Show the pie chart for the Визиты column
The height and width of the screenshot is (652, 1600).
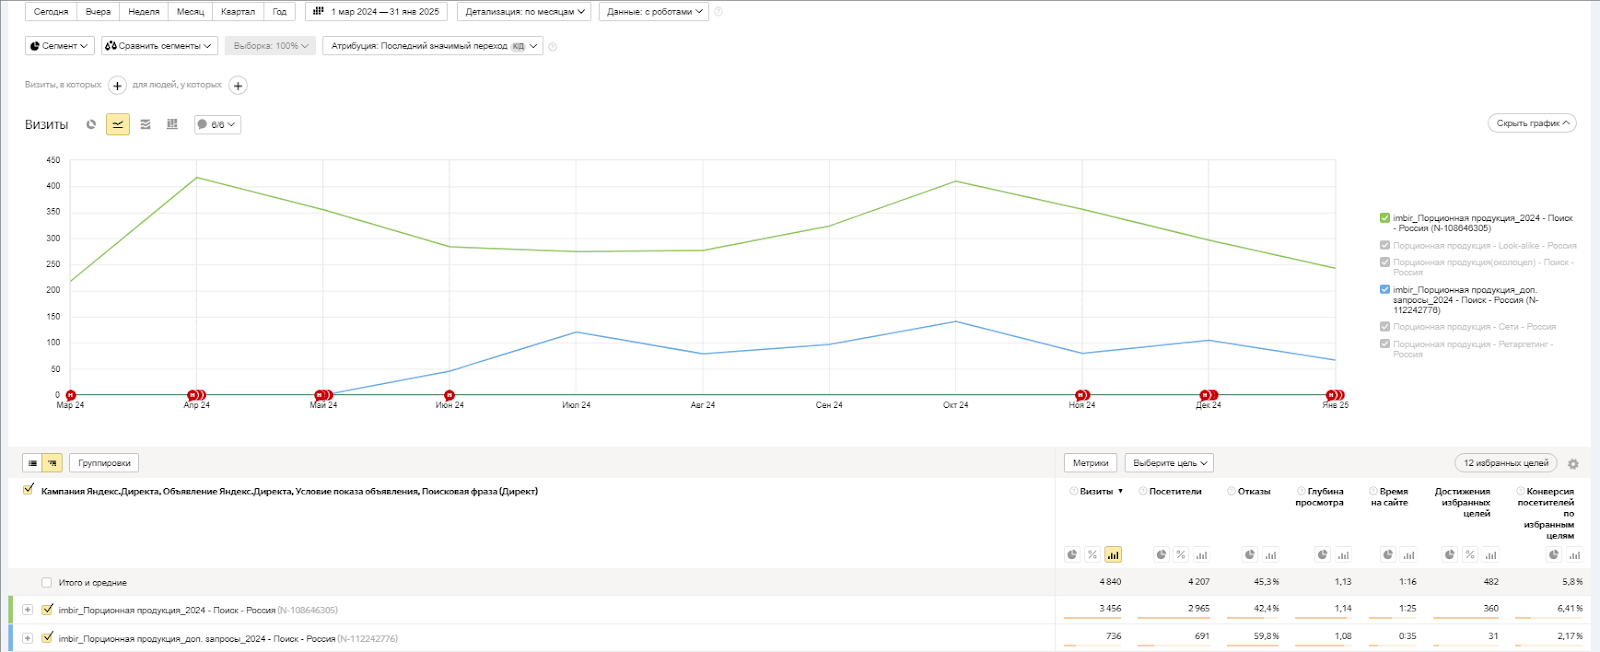[1072, 555]
